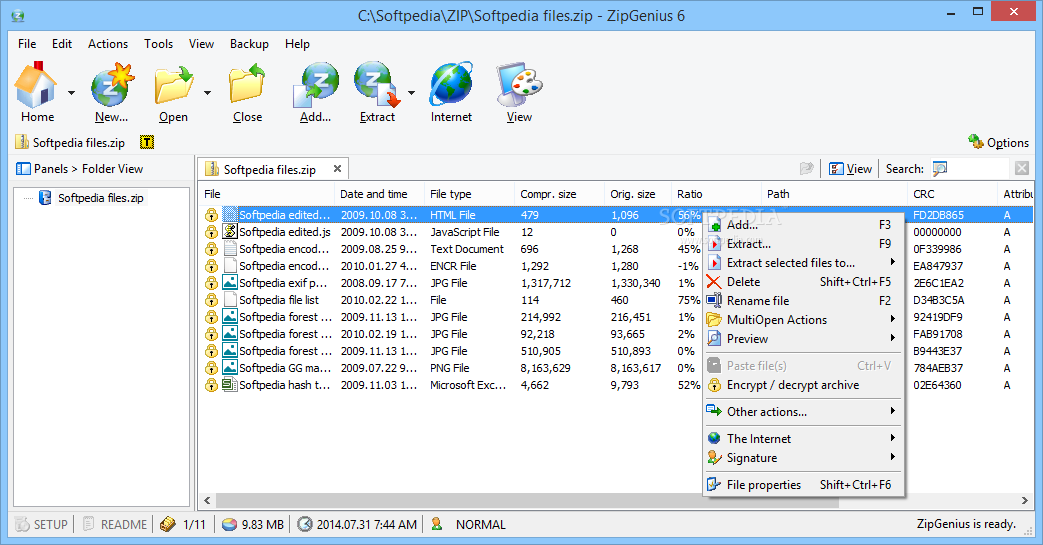Click the clock icon in status bar
Screen dimensions: 1043x545
[x=305, y=524]
